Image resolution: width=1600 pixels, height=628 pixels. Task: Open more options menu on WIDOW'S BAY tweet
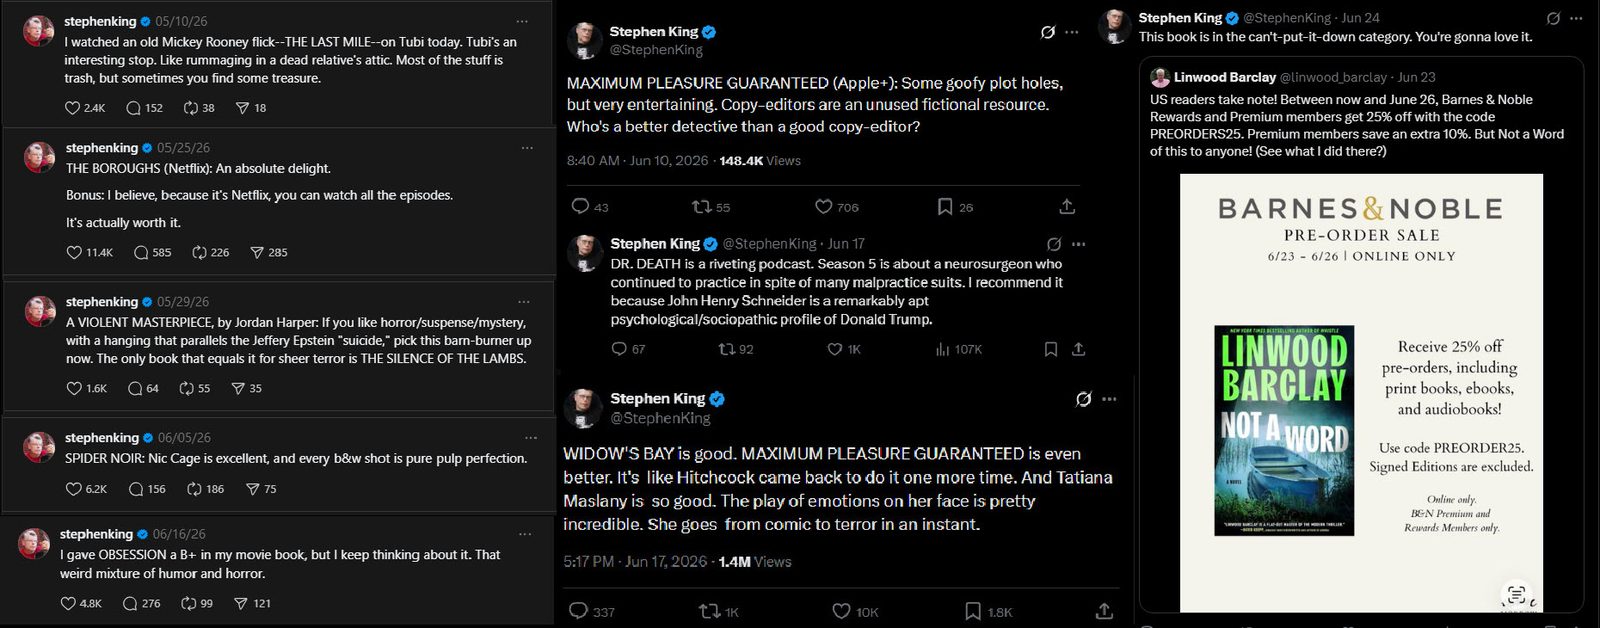pos(1109,399)
